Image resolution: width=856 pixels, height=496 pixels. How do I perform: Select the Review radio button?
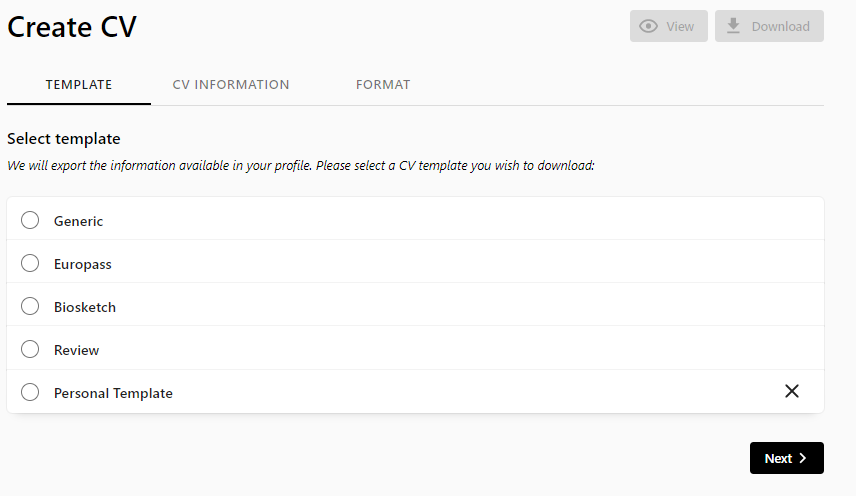(x=30, y=349)
